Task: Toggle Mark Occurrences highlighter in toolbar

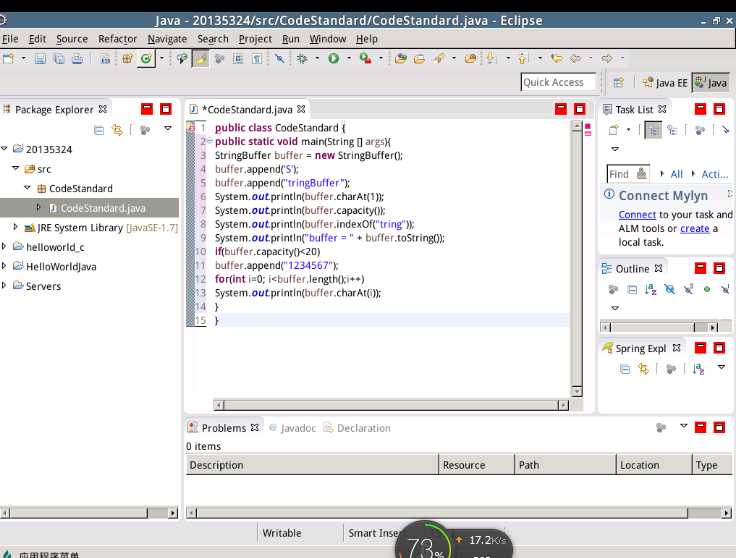Action: point(200,59)
